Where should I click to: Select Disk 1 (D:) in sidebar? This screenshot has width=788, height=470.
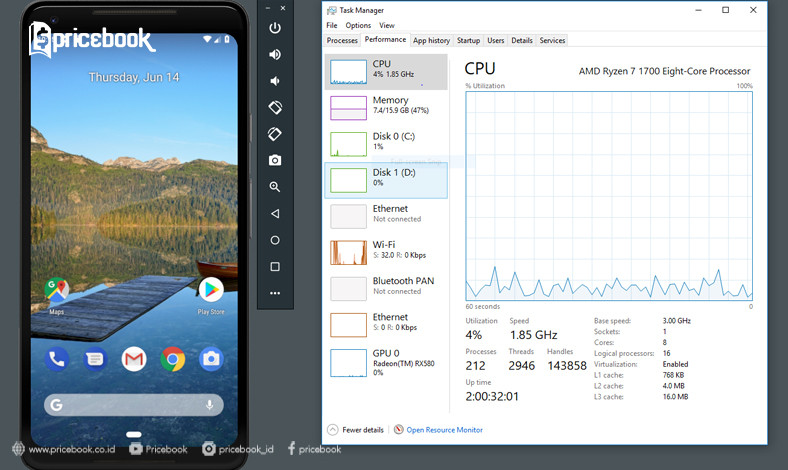pyautogui.click(x=386, y=180)
